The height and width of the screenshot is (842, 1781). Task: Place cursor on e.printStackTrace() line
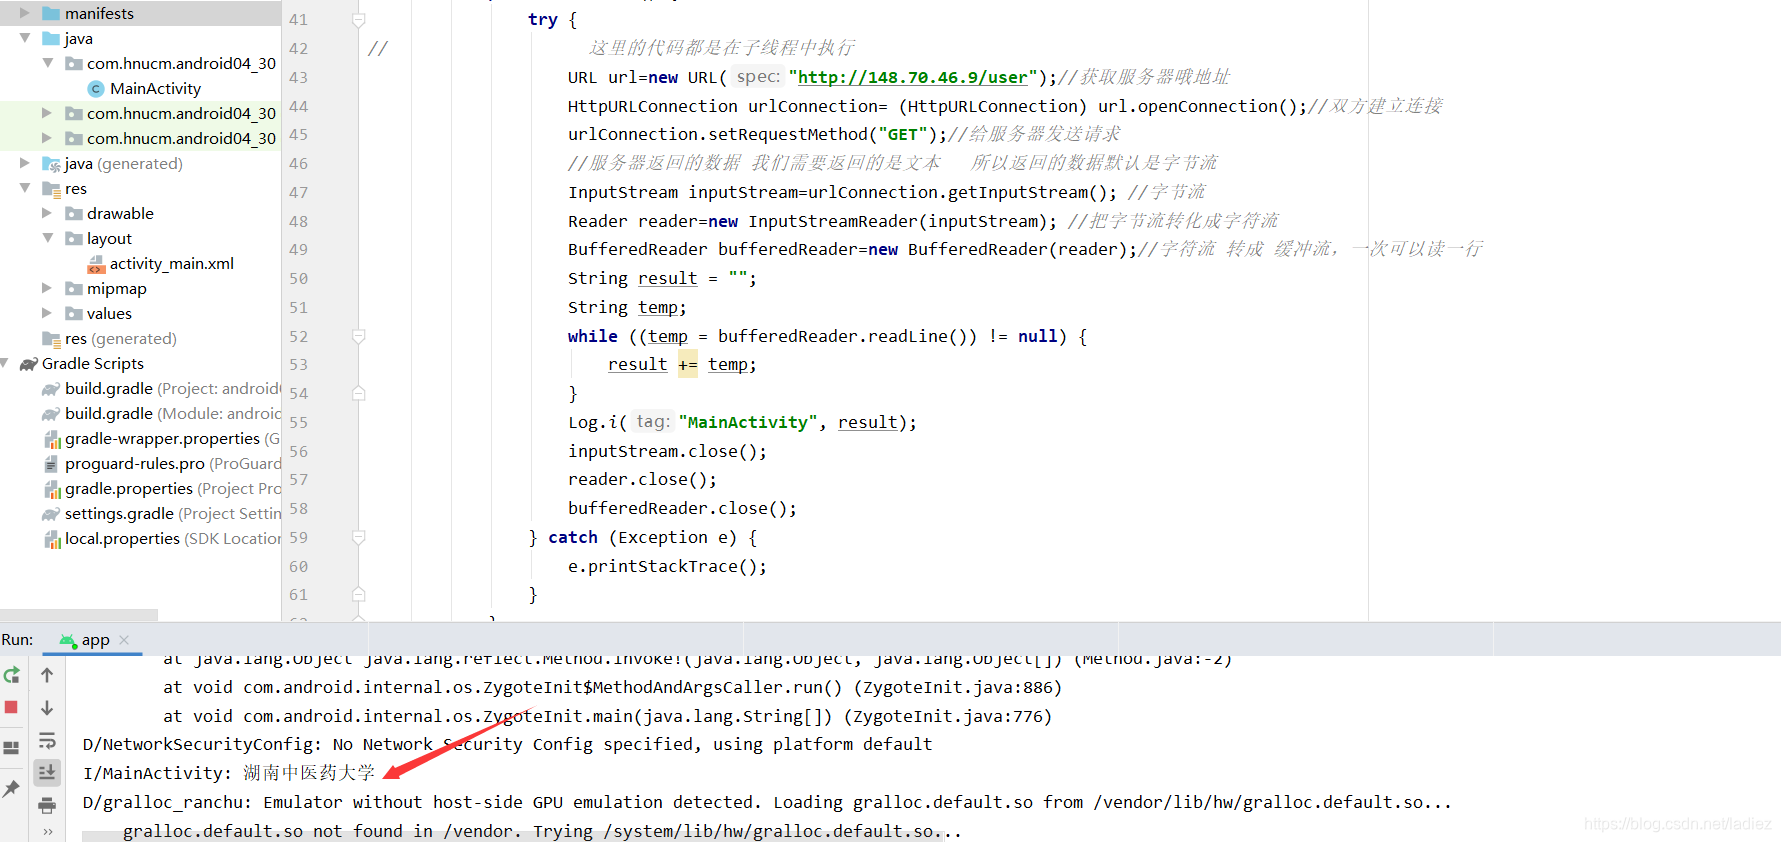tap(667, 566)
